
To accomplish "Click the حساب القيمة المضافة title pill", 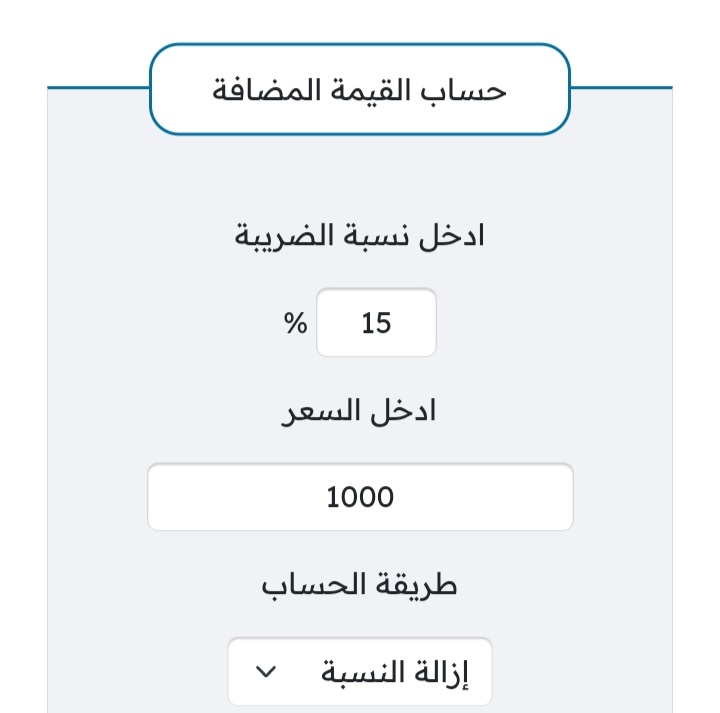I will [360, 89].
